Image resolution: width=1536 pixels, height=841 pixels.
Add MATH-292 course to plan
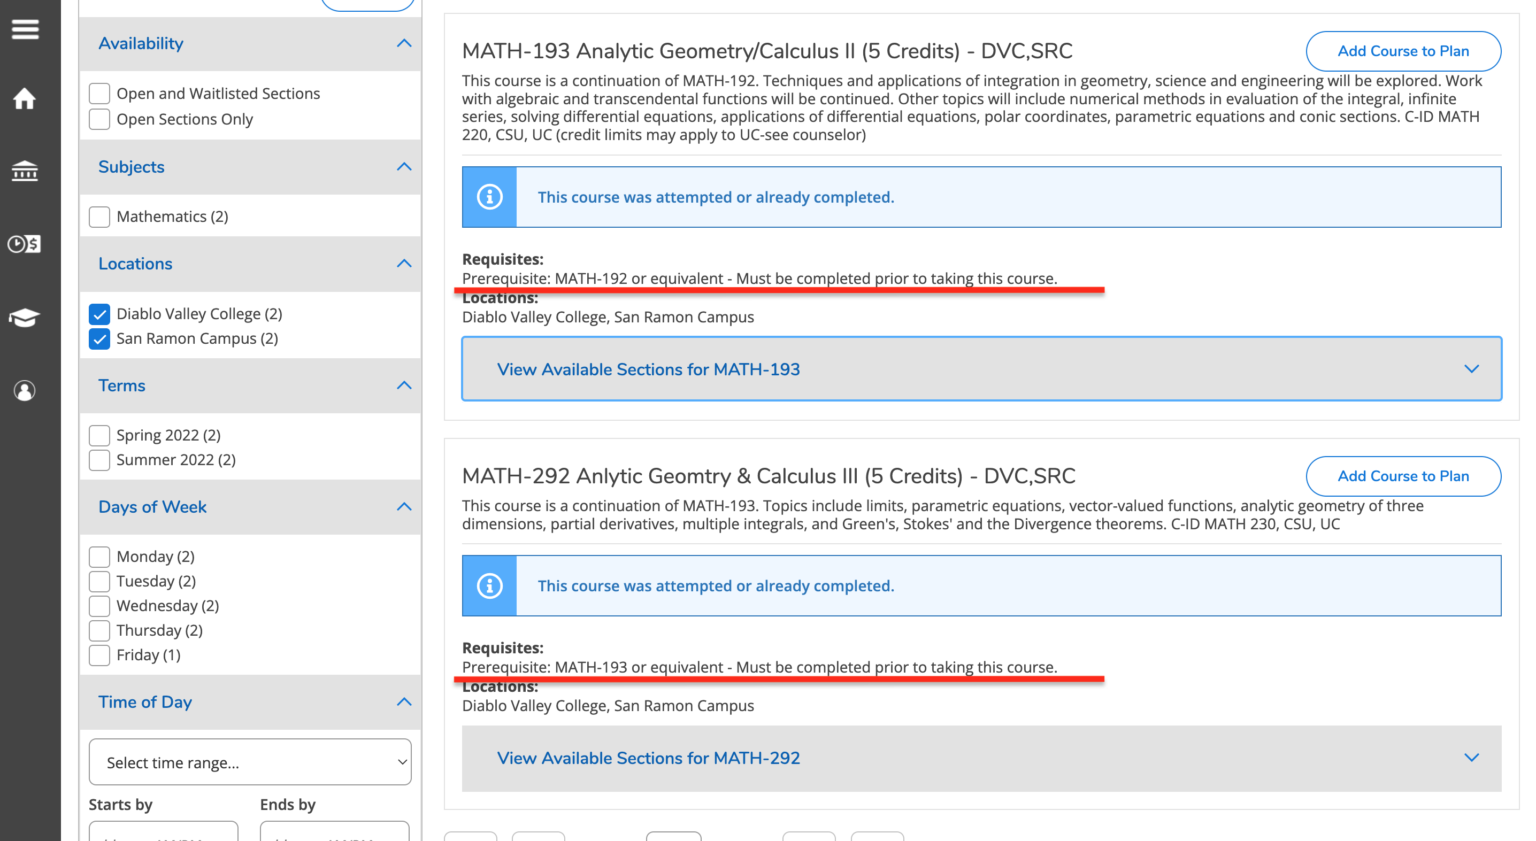[x=1403, y=476]
